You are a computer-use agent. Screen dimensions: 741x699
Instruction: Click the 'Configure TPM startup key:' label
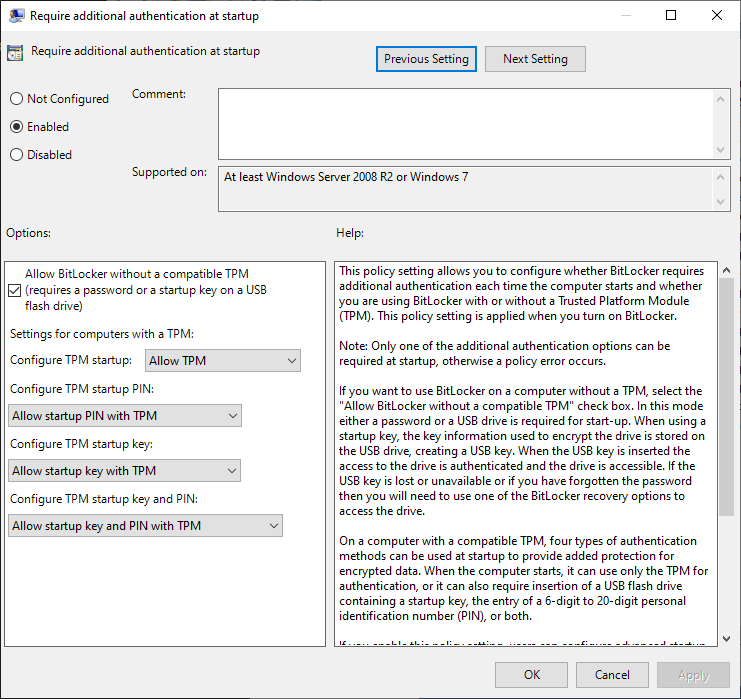pos(81,444)
